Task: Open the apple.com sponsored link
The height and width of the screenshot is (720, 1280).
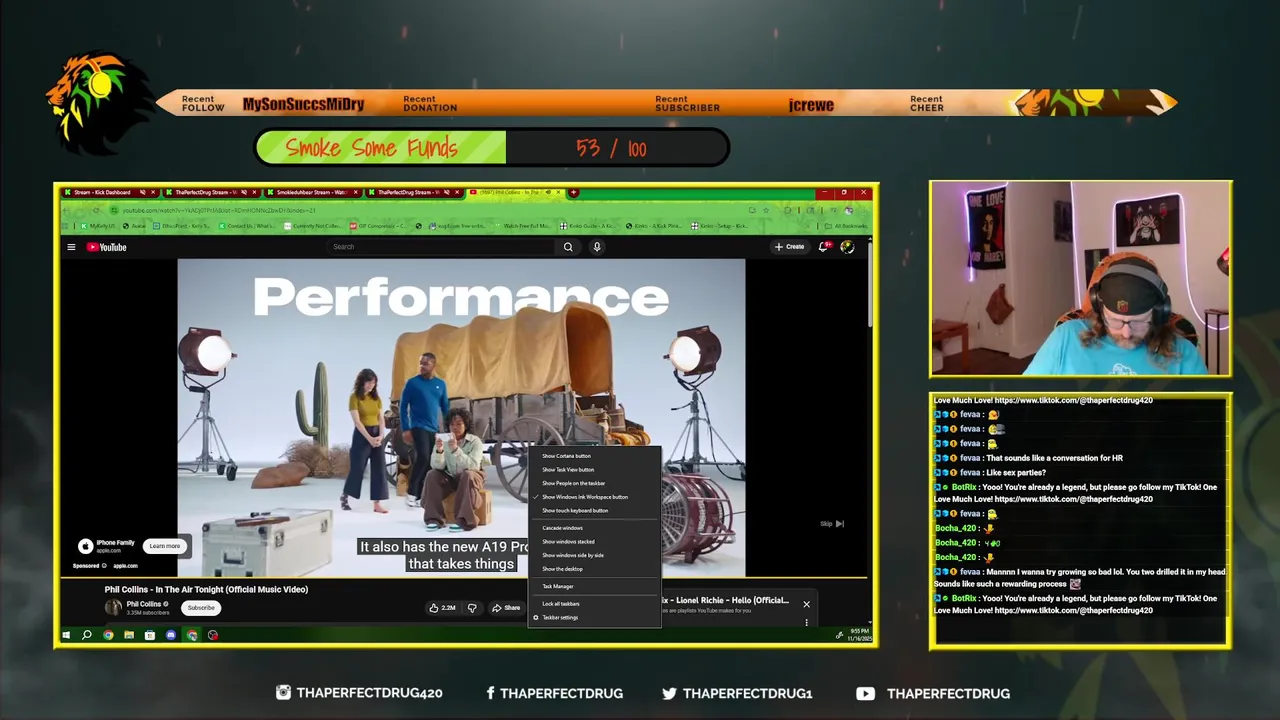Action: coord(125,566)
